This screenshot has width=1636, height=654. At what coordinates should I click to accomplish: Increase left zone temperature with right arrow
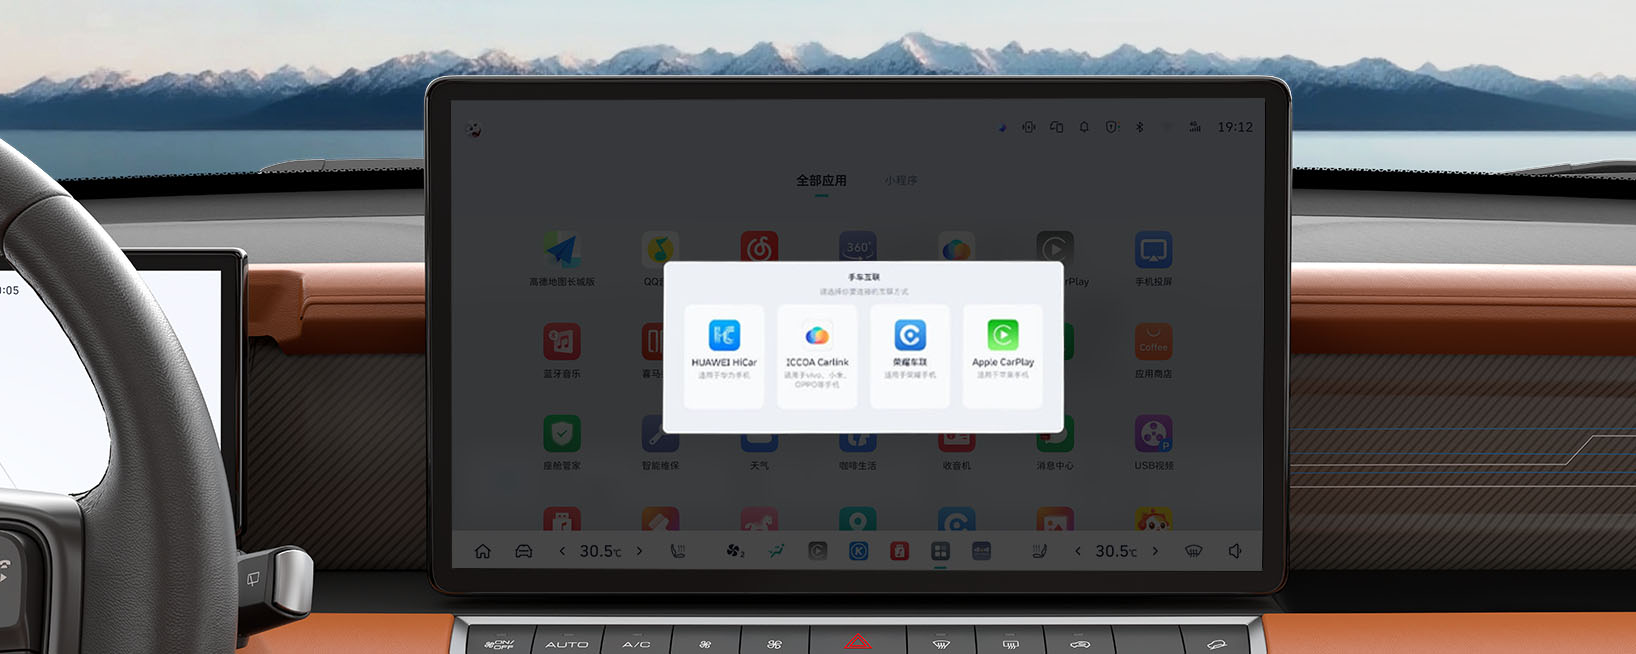640,551
